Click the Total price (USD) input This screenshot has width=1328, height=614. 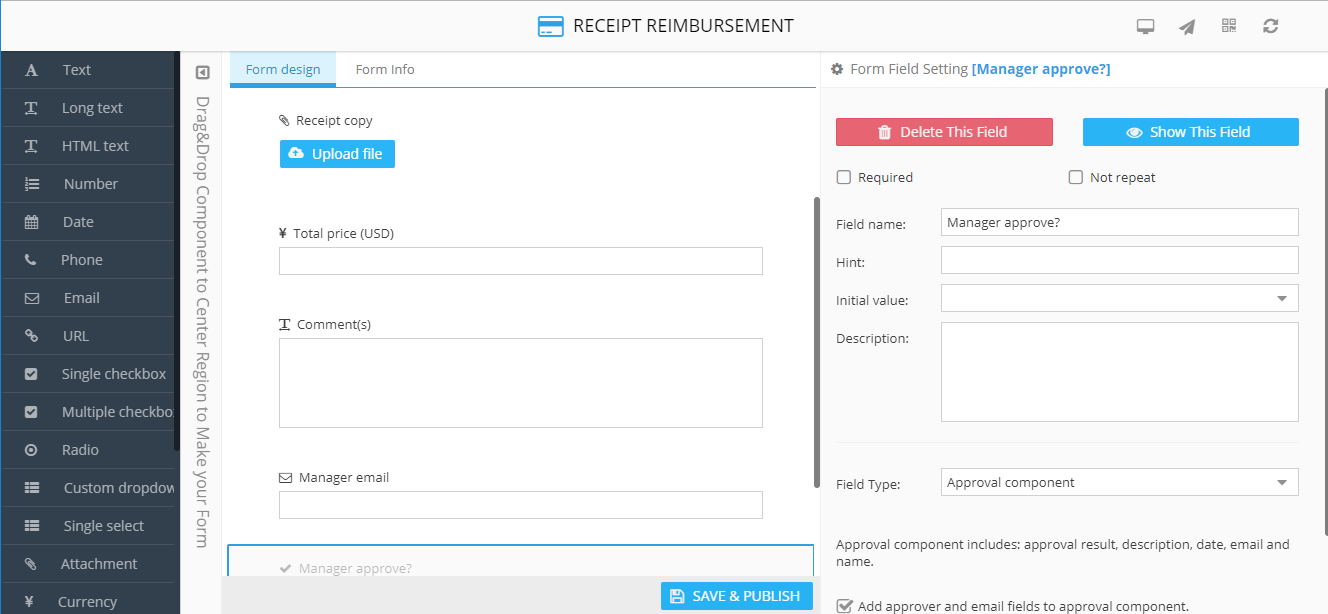[521, 261]
